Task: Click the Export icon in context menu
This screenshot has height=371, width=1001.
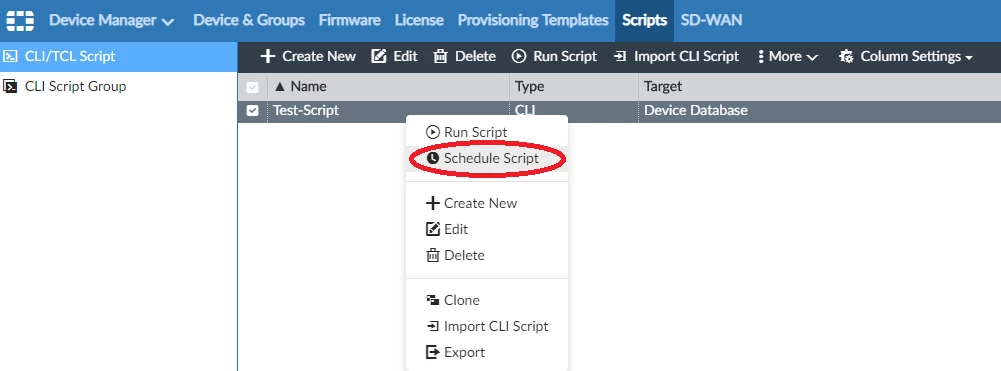Action: pyautogui.click(x=433, y=352)
